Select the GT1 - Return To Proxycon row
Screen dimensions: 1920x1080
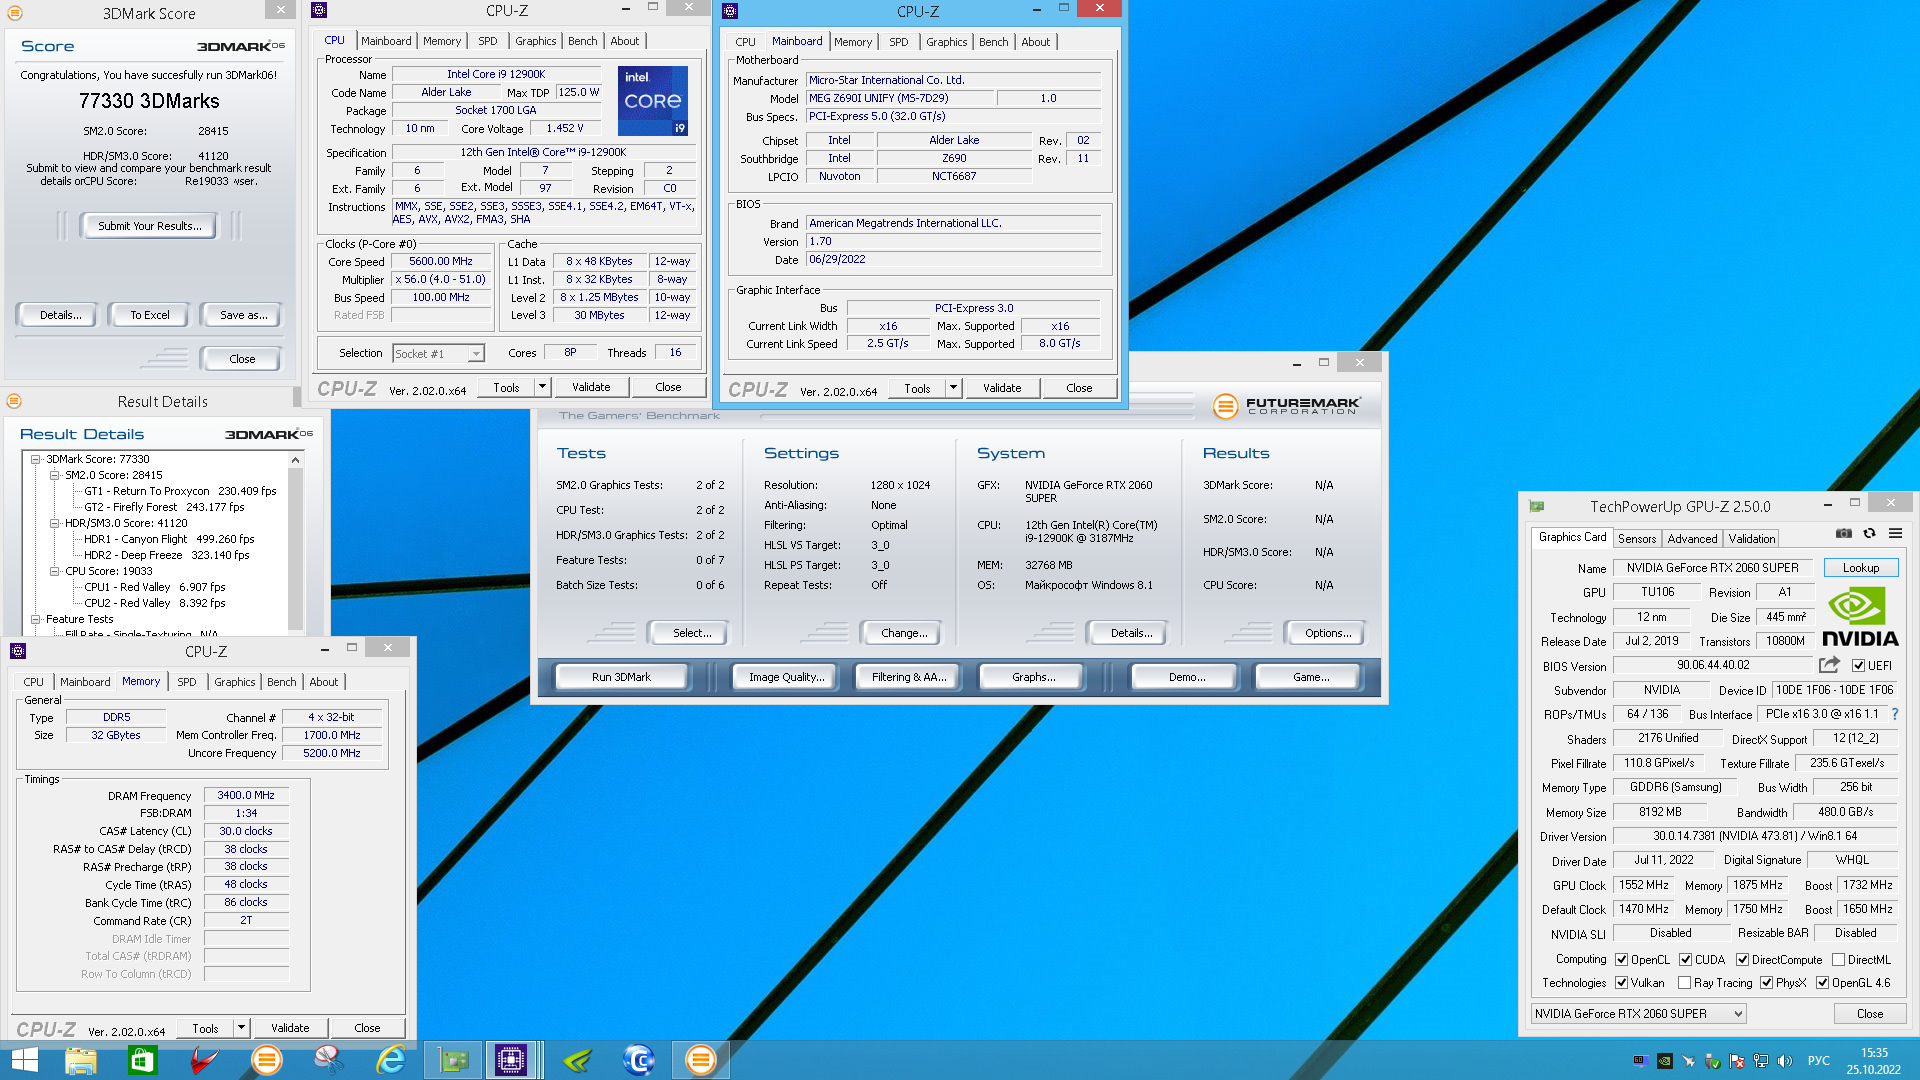(x=180, y=491)
